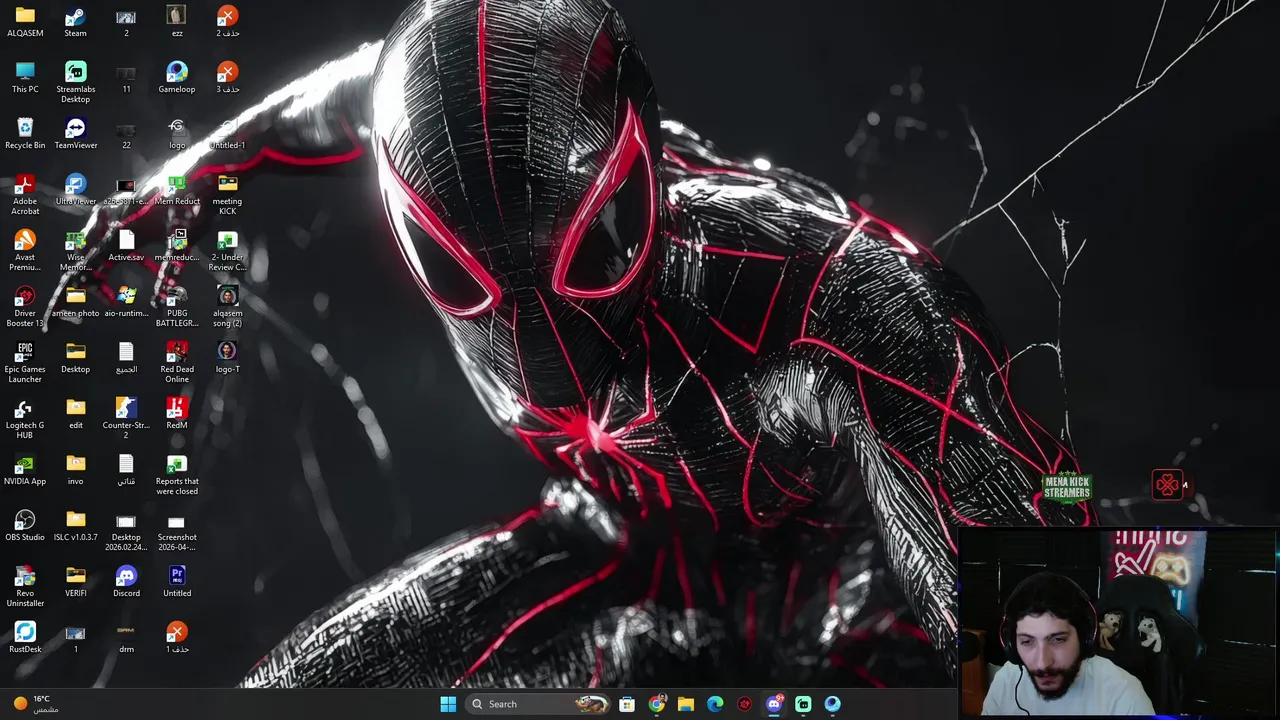The width and height of the screenshot is (1280, 720).
Task: Select the حذف 3 shortcut icon
Action: (227, 77)
